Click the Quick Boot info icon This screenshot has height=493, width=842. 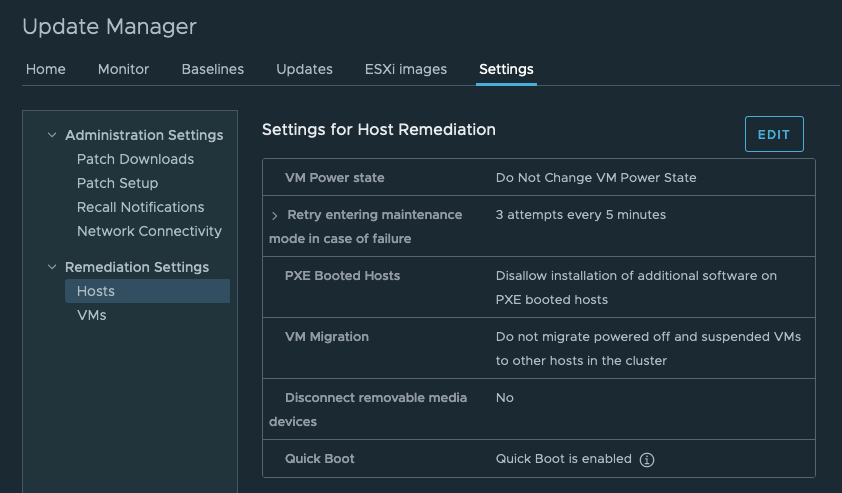click(647, 460)
